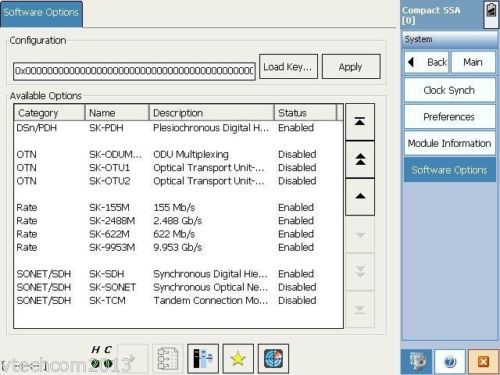
Task: Go Back to previous menu
Action: 427,62
